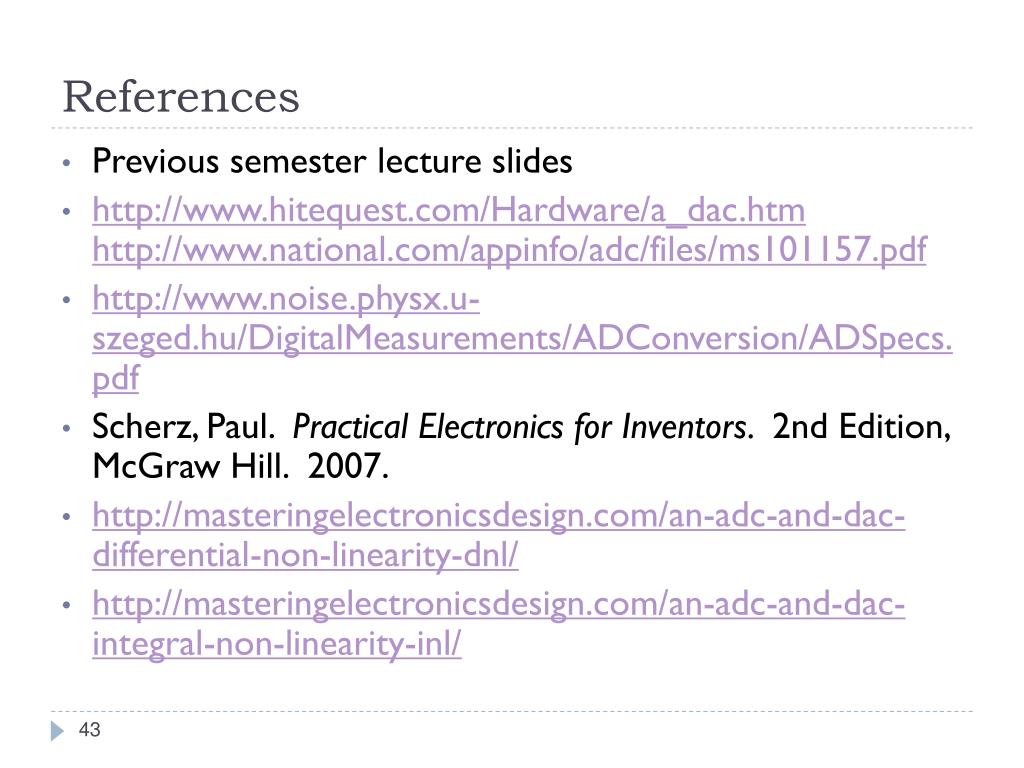Select the "Previous semester lecture slides" text
This screenshot has width=1024, height=768.
point(332,161)
